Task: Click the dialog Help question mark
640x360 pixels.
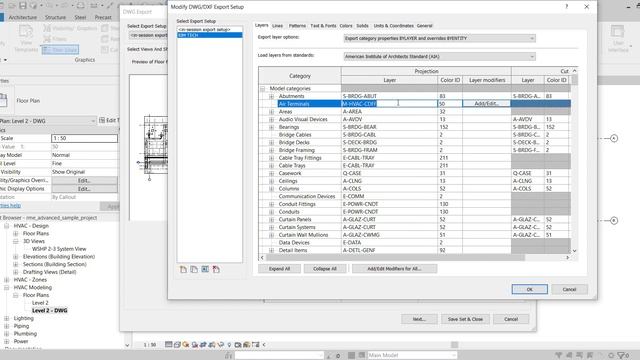Action: pos(567,7)
